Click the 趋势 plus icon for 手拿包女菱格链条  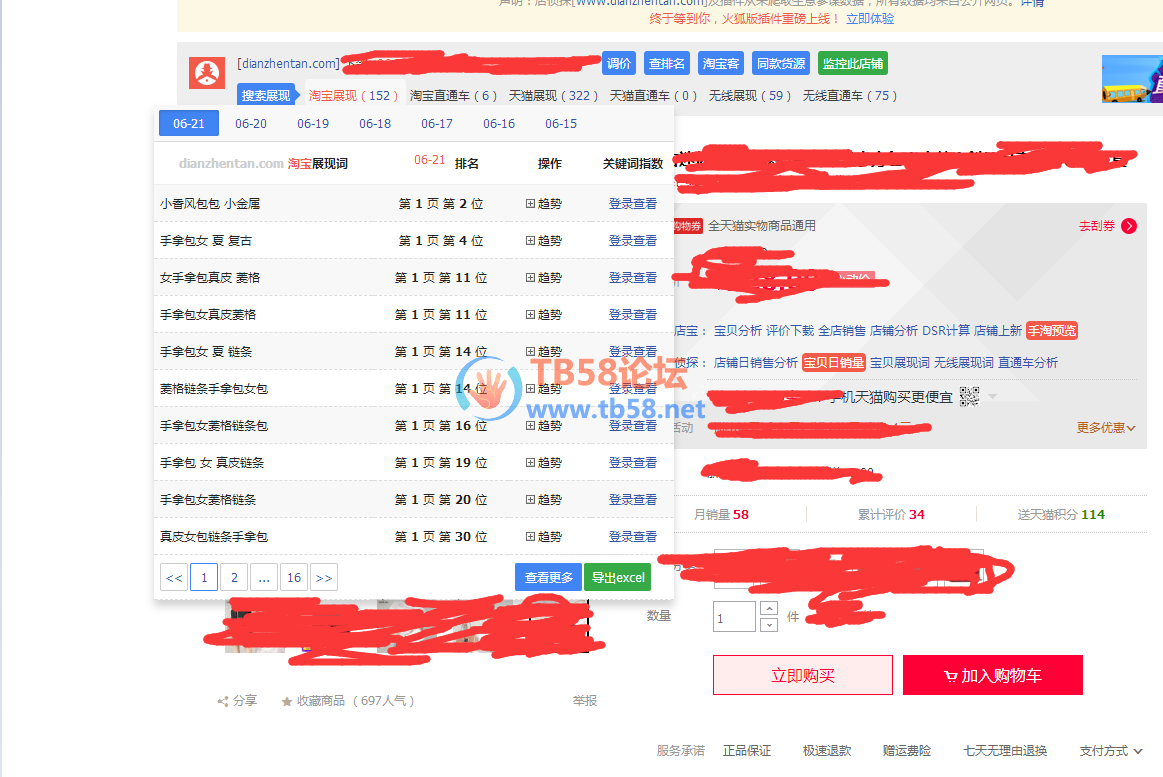[x=530, y=500]
